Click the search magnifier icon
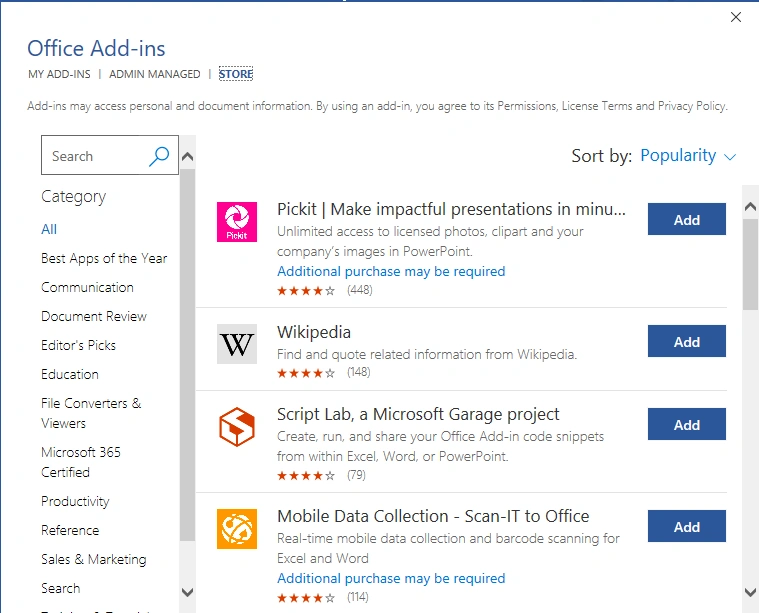This screenshot has width=759, height=613. click(159, 156)
